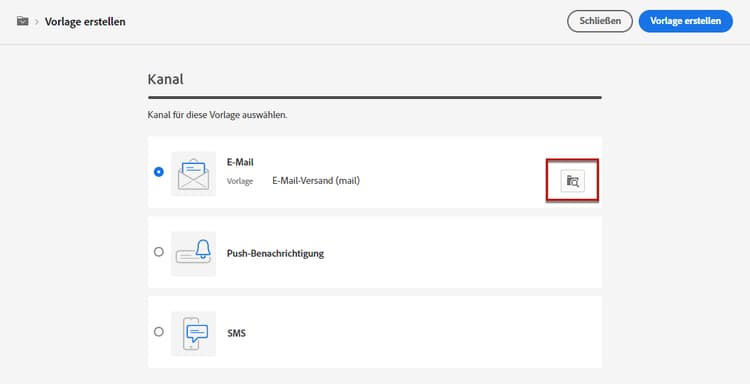The image size is (750, 384).
Task: Click the Vorlage field label
Action: point(240,181)
